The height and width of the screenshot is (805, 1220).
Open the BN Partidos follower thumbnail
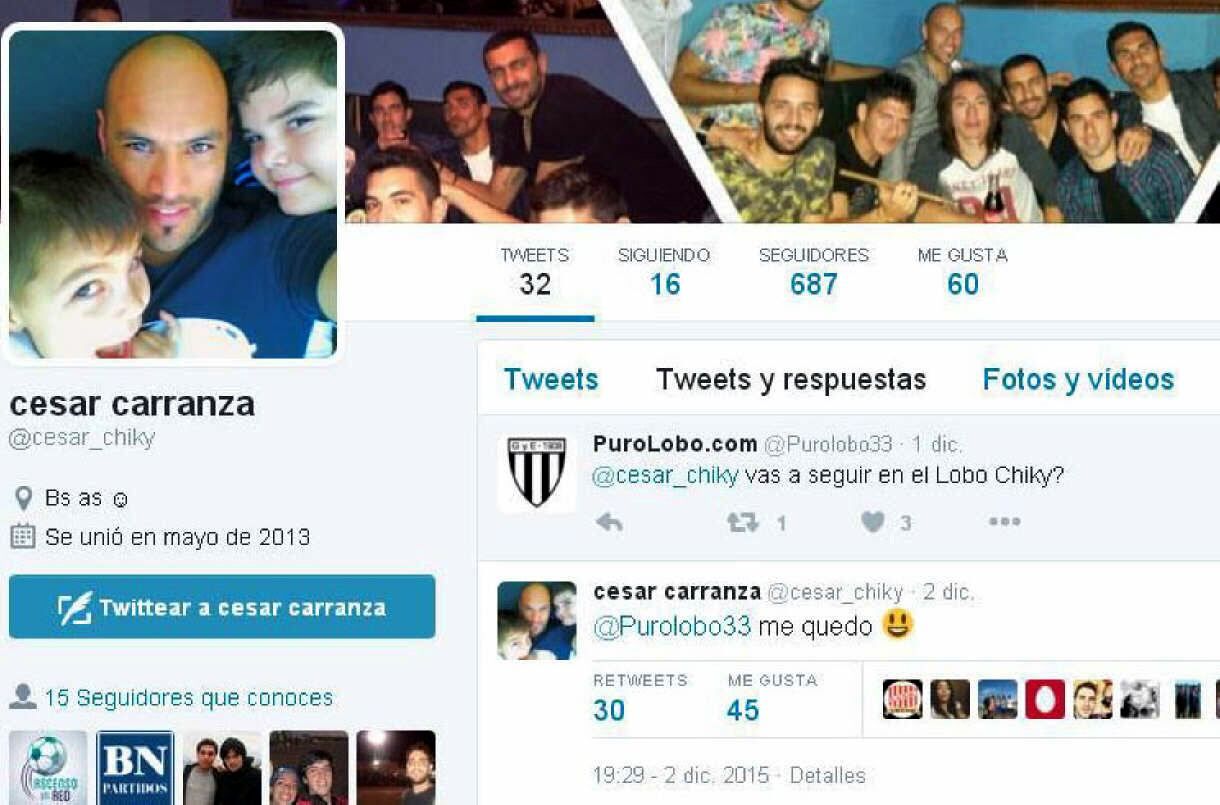pyautogui.click(x=135, y=767)
